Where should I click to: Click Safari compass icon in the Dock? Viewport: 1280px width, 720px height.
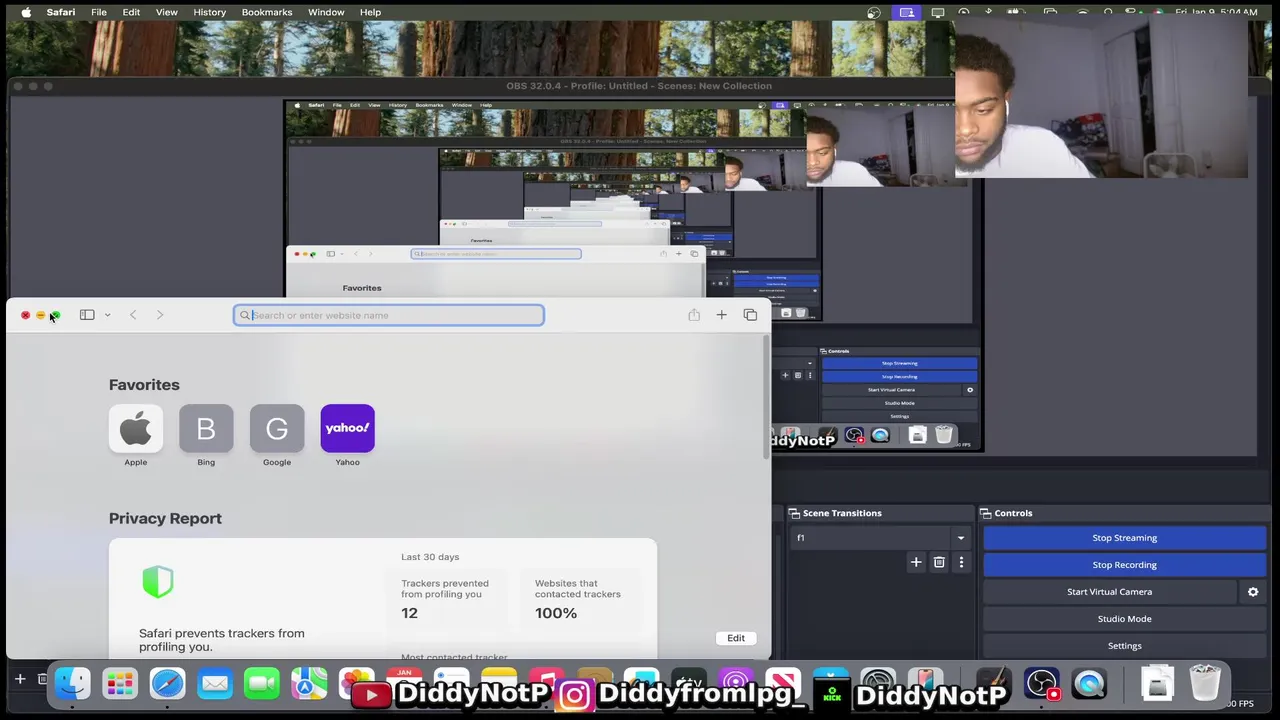tap(167, 684)
